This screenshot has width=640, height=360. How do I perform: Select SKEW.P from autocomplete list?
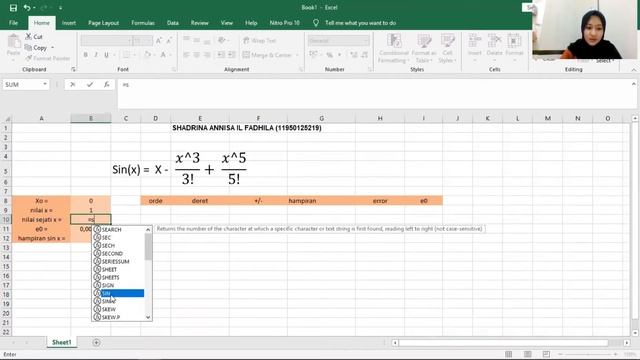point(118,317)
